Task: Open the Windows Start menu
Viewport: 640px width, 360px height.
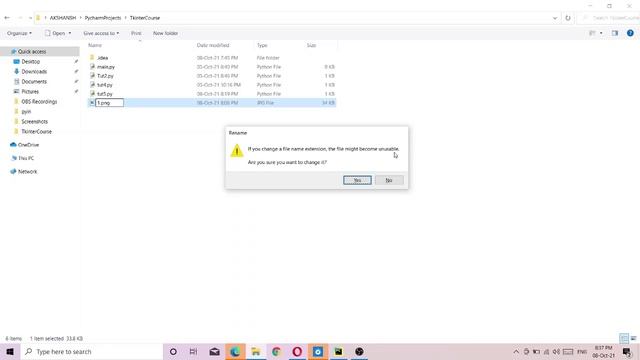Action: [10, 351]
